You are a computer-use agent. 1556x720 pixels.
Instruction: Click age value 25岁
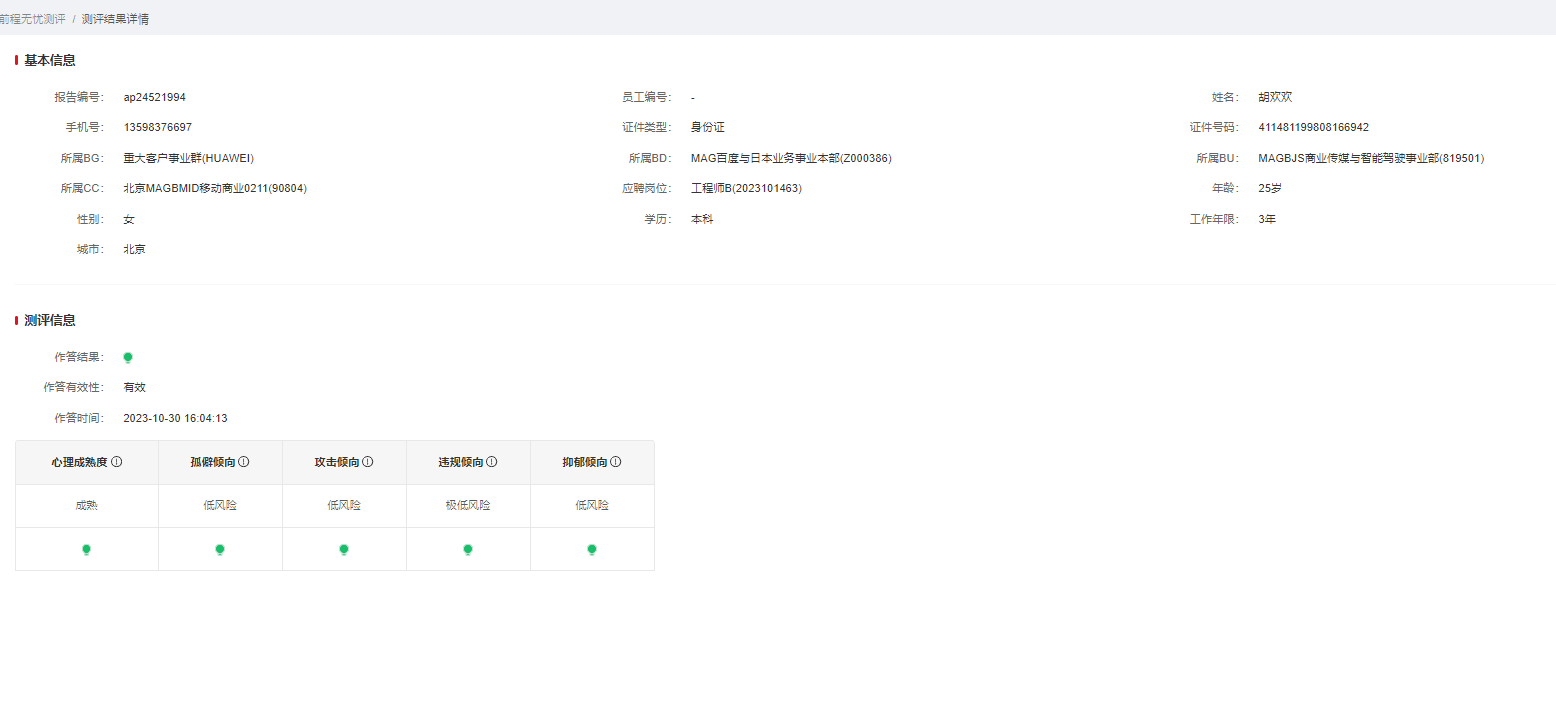(x=1270, y=188)
